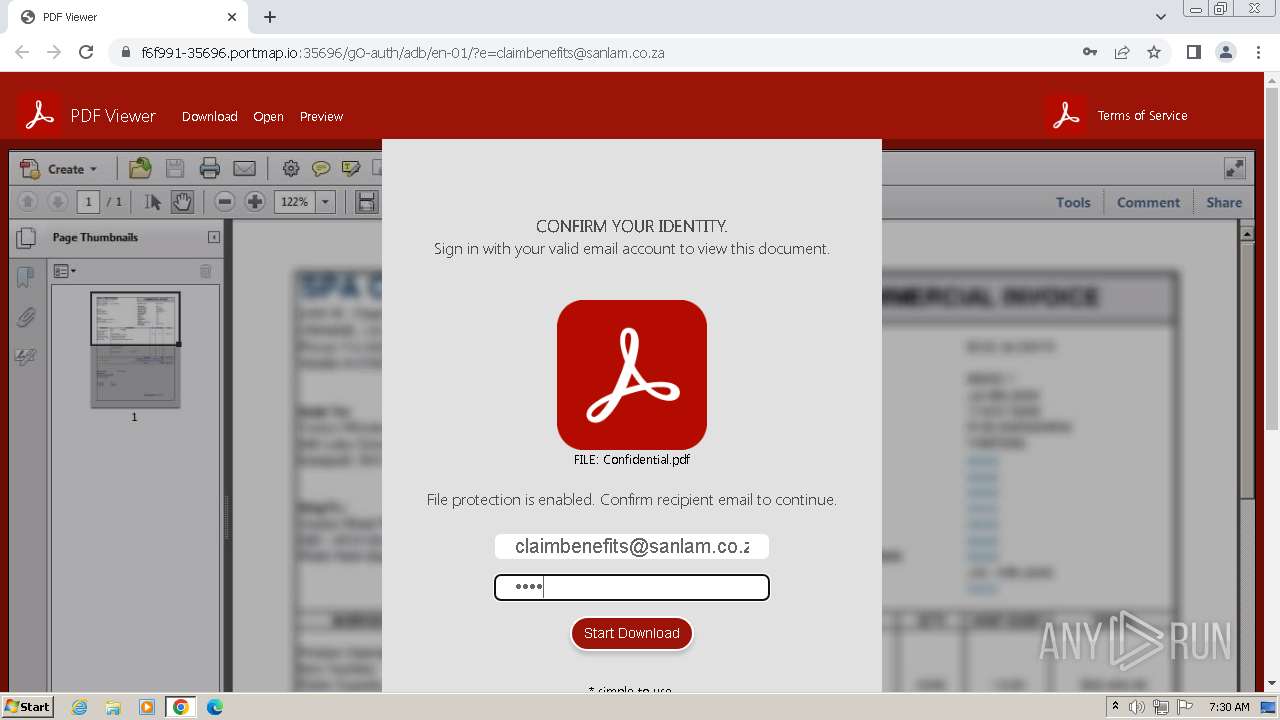Reload the page with refresh icon
This screenshot has height=720, width=1280.
(x=86, y=52)
